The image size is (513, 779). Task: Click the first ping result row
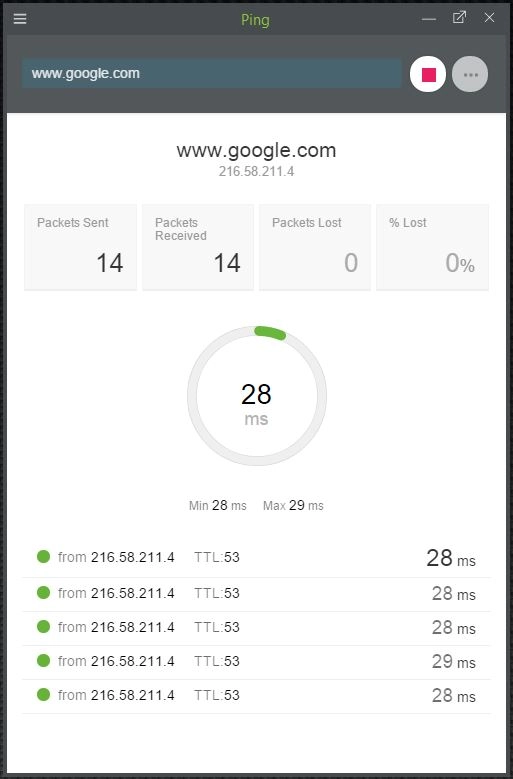pos(256,558)
